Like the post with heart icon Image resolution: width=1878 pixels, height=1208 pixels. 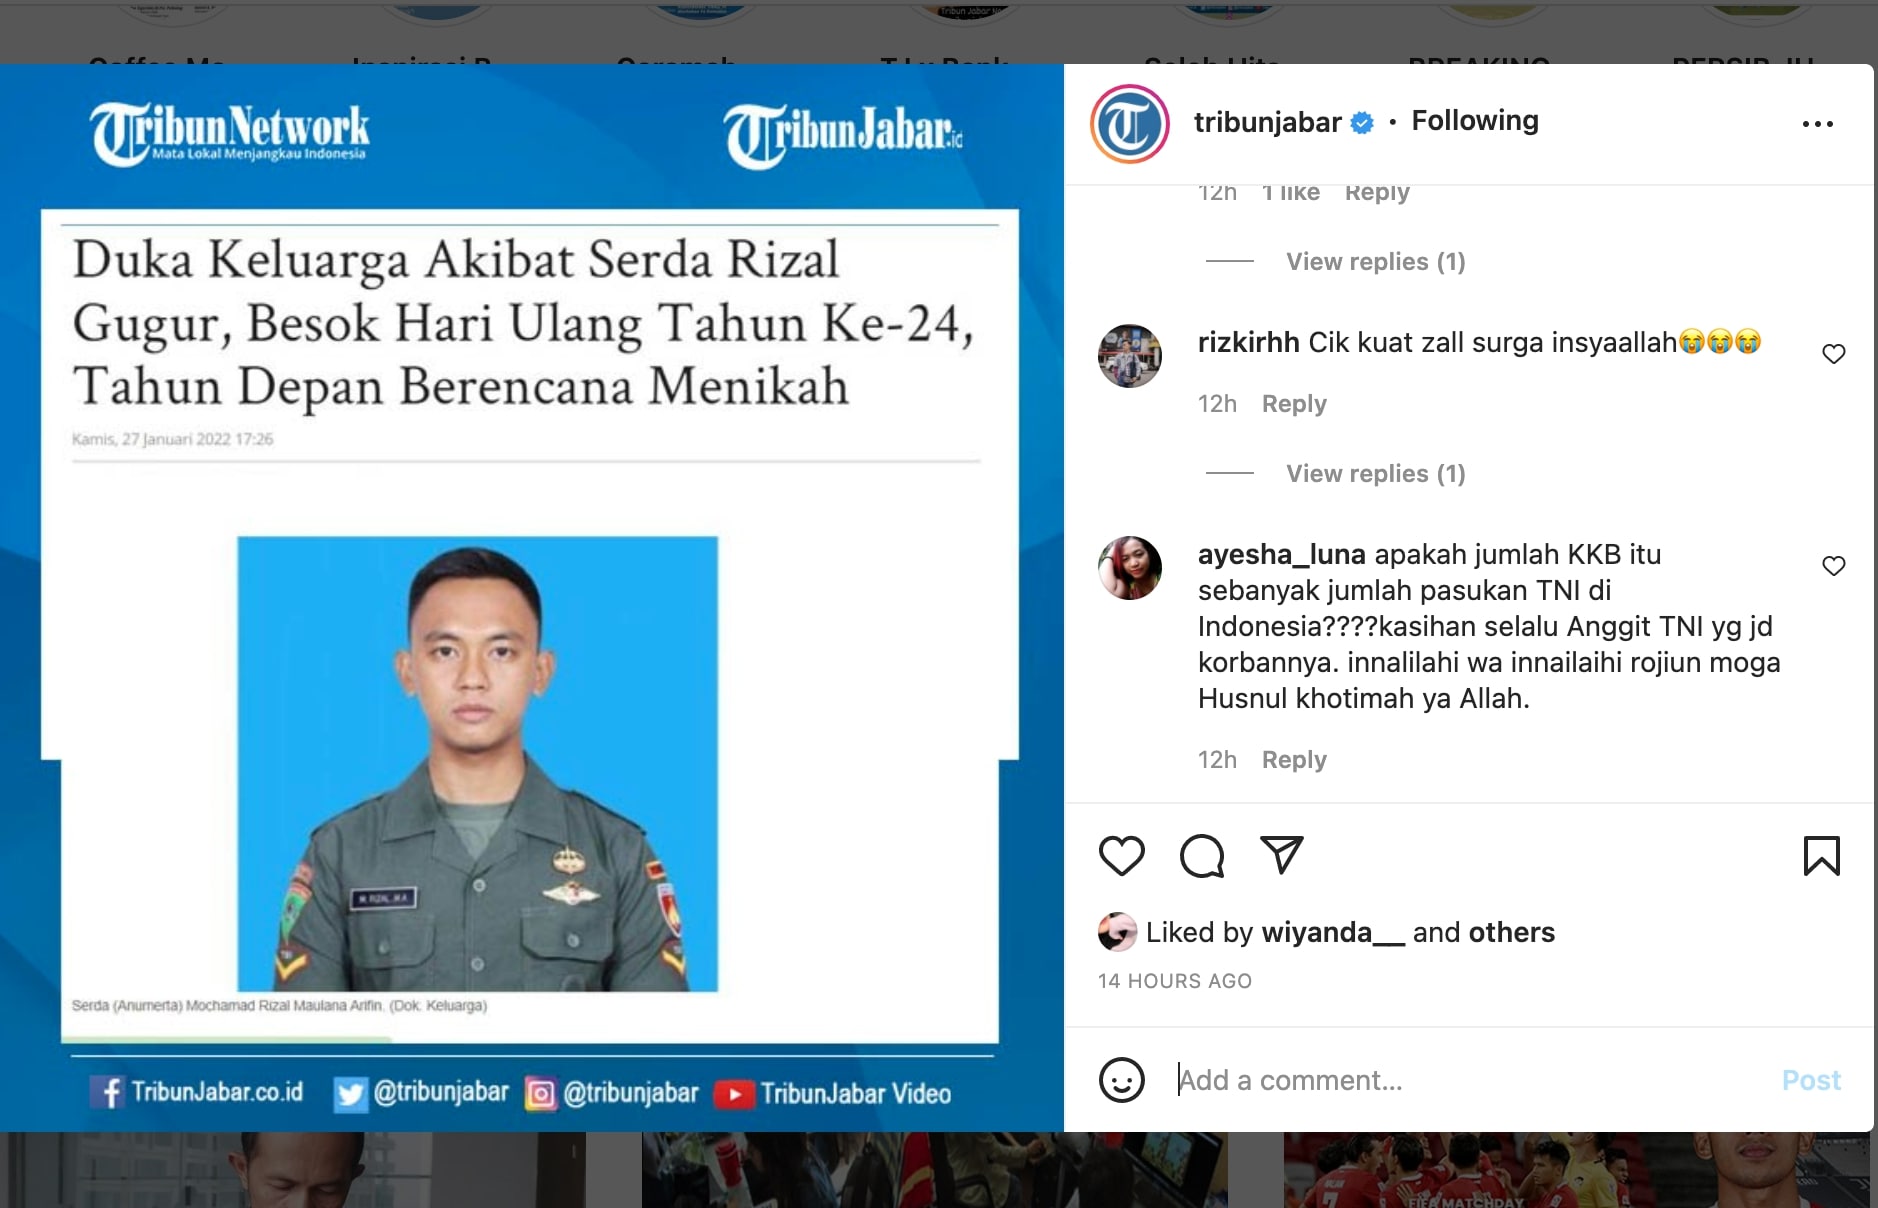1121,856
